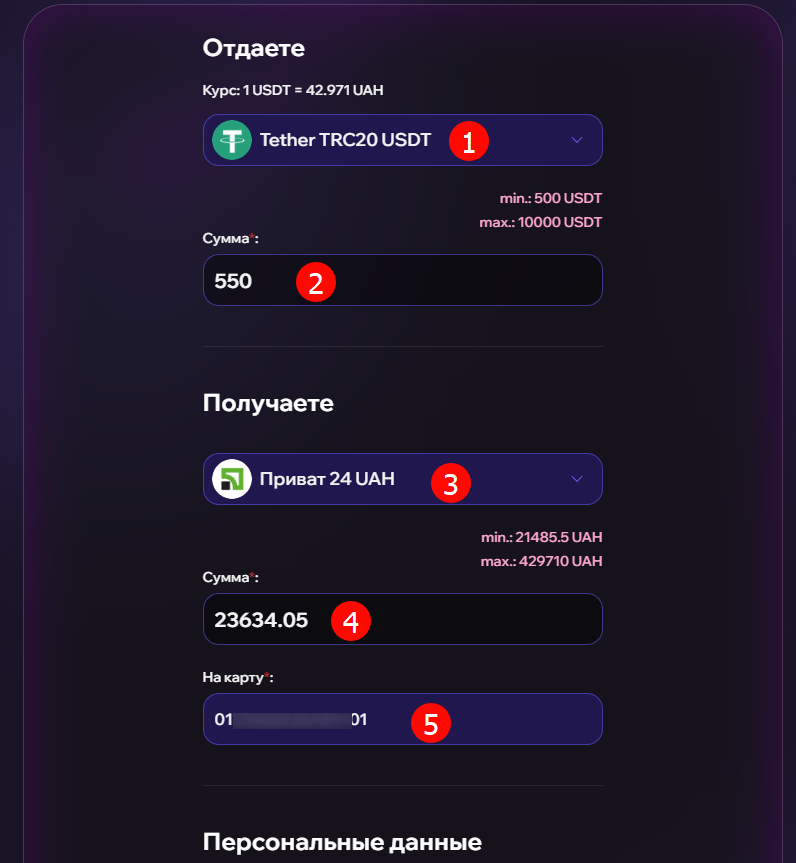Click the Privat 24 bank logo icon
This screenshot has width=796, height=863.
click(x=232, y=479)
